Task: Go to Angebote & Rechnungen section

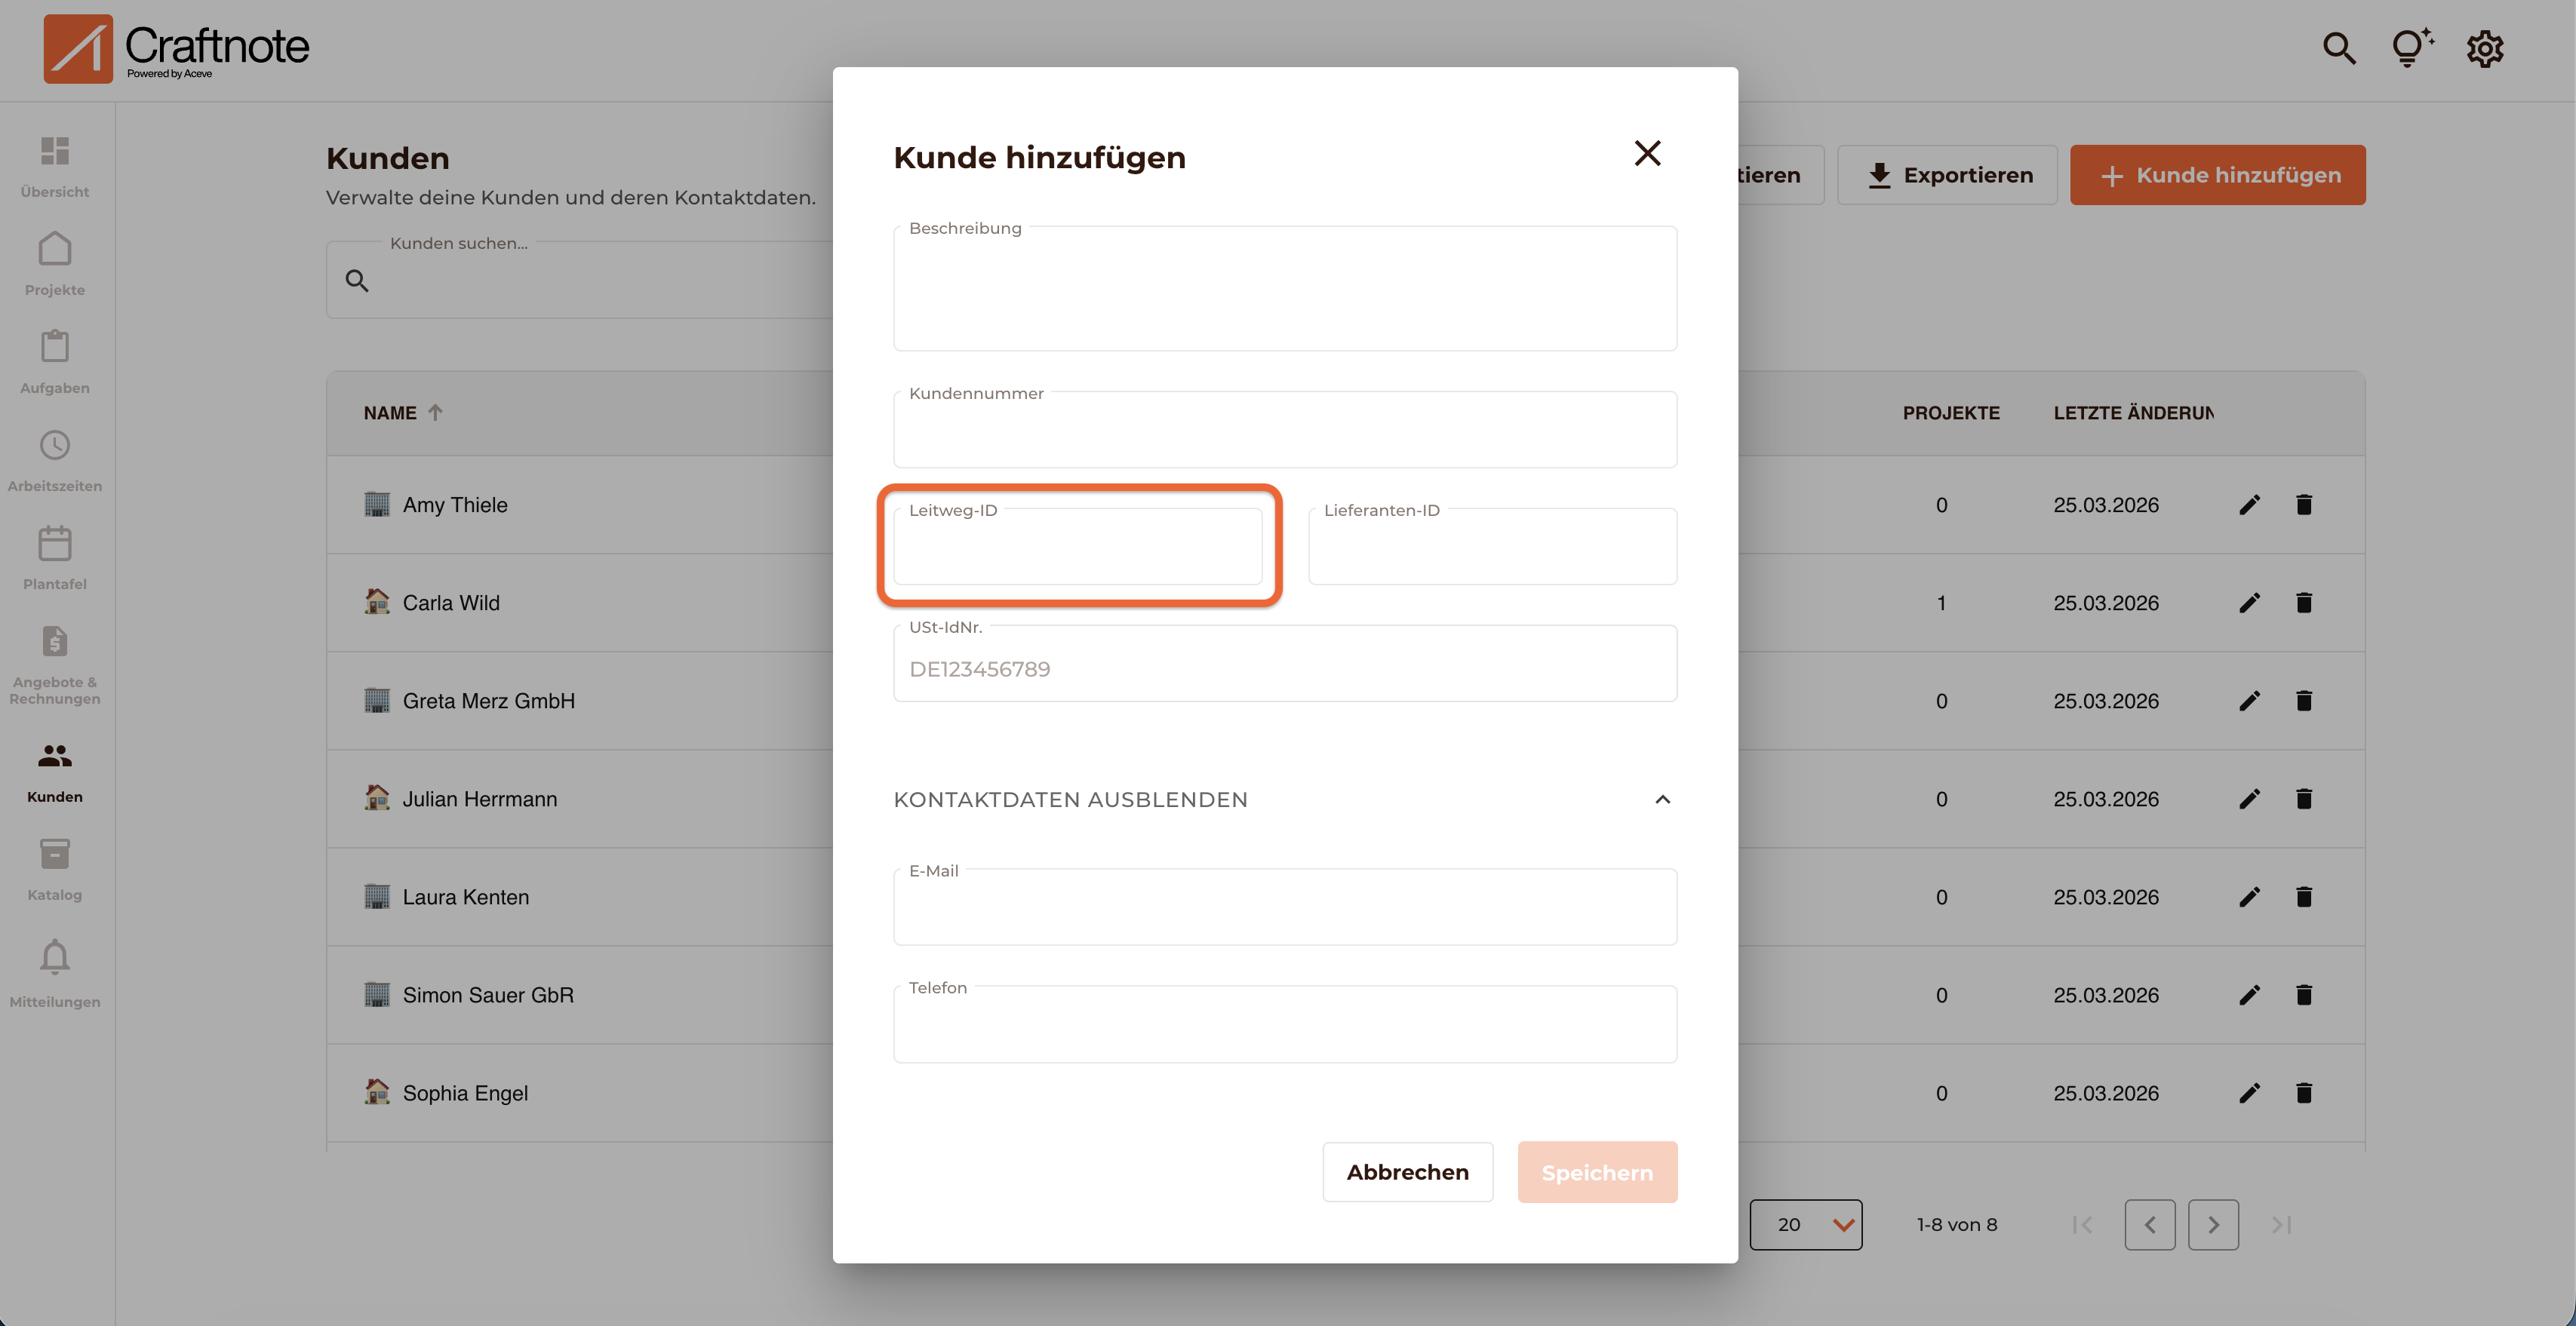Action: click(55, 665)
